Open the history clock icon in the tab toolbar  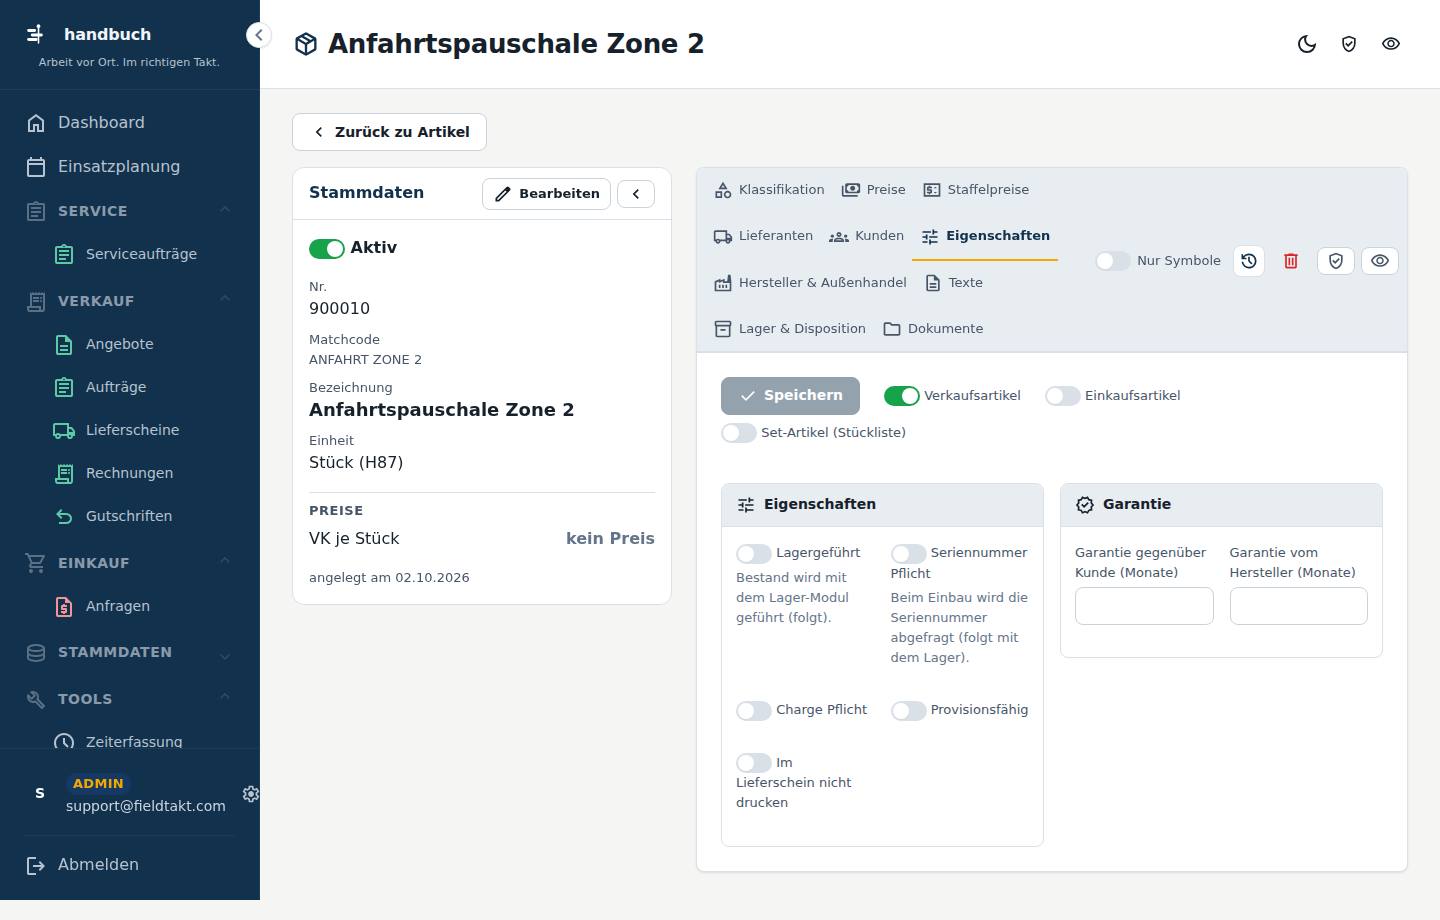tap(1249, 261)
